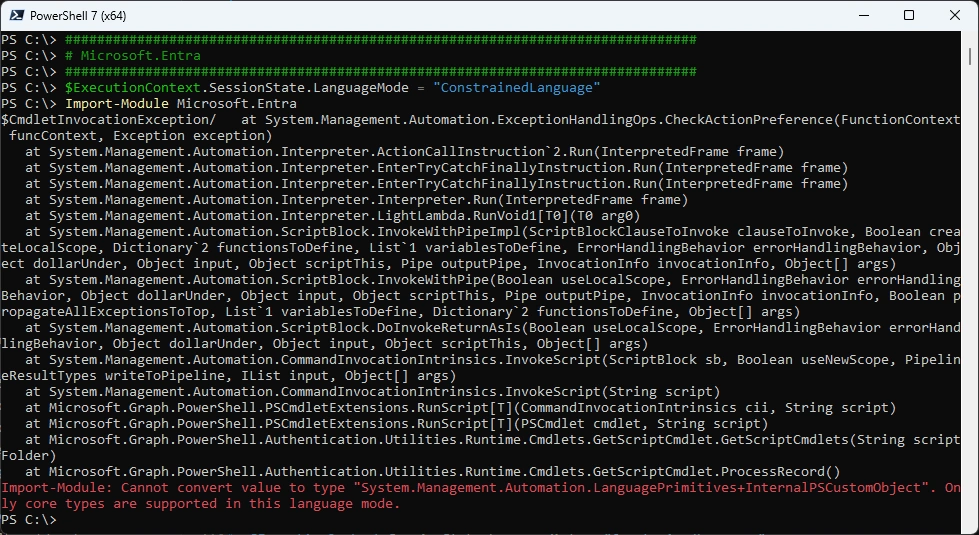Maximize the PowerShell 7 window

[908, 15]
